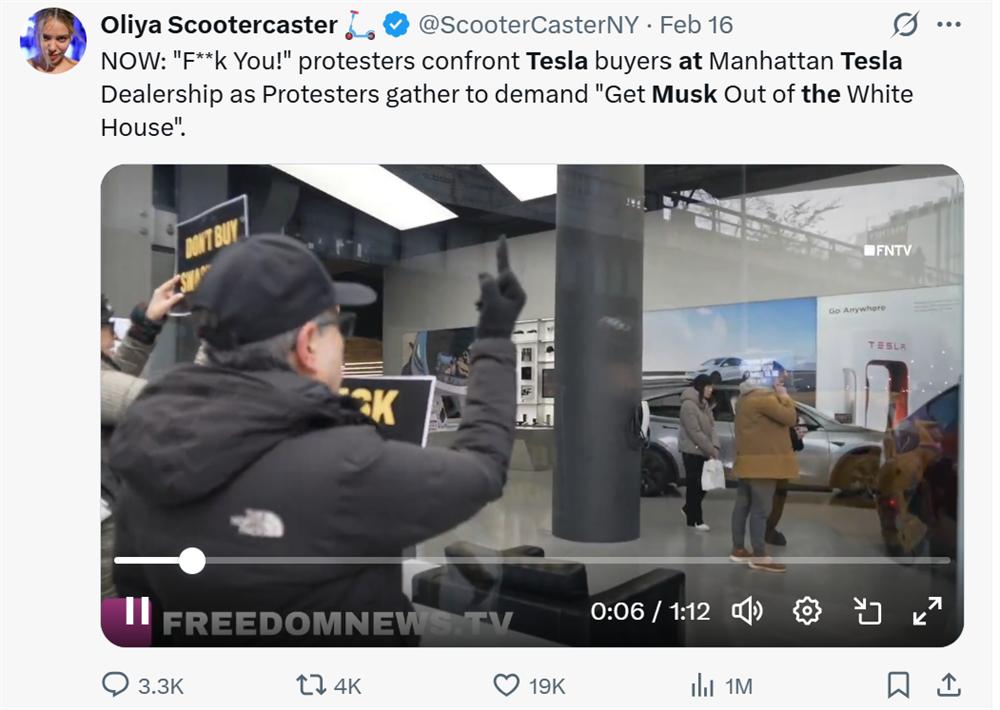1000x710 pixels.
Task: Toggle picture-in-picture mode icon
Action: (867, 611)
